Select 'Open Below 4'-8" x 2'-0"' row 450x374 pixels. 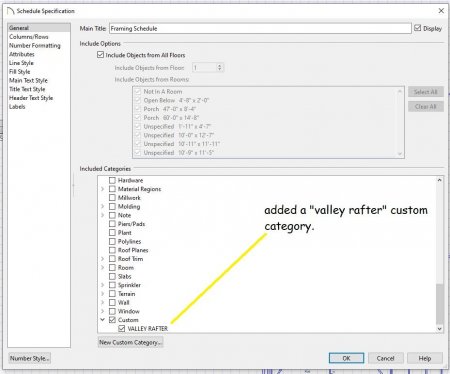(x=176, y=100)
